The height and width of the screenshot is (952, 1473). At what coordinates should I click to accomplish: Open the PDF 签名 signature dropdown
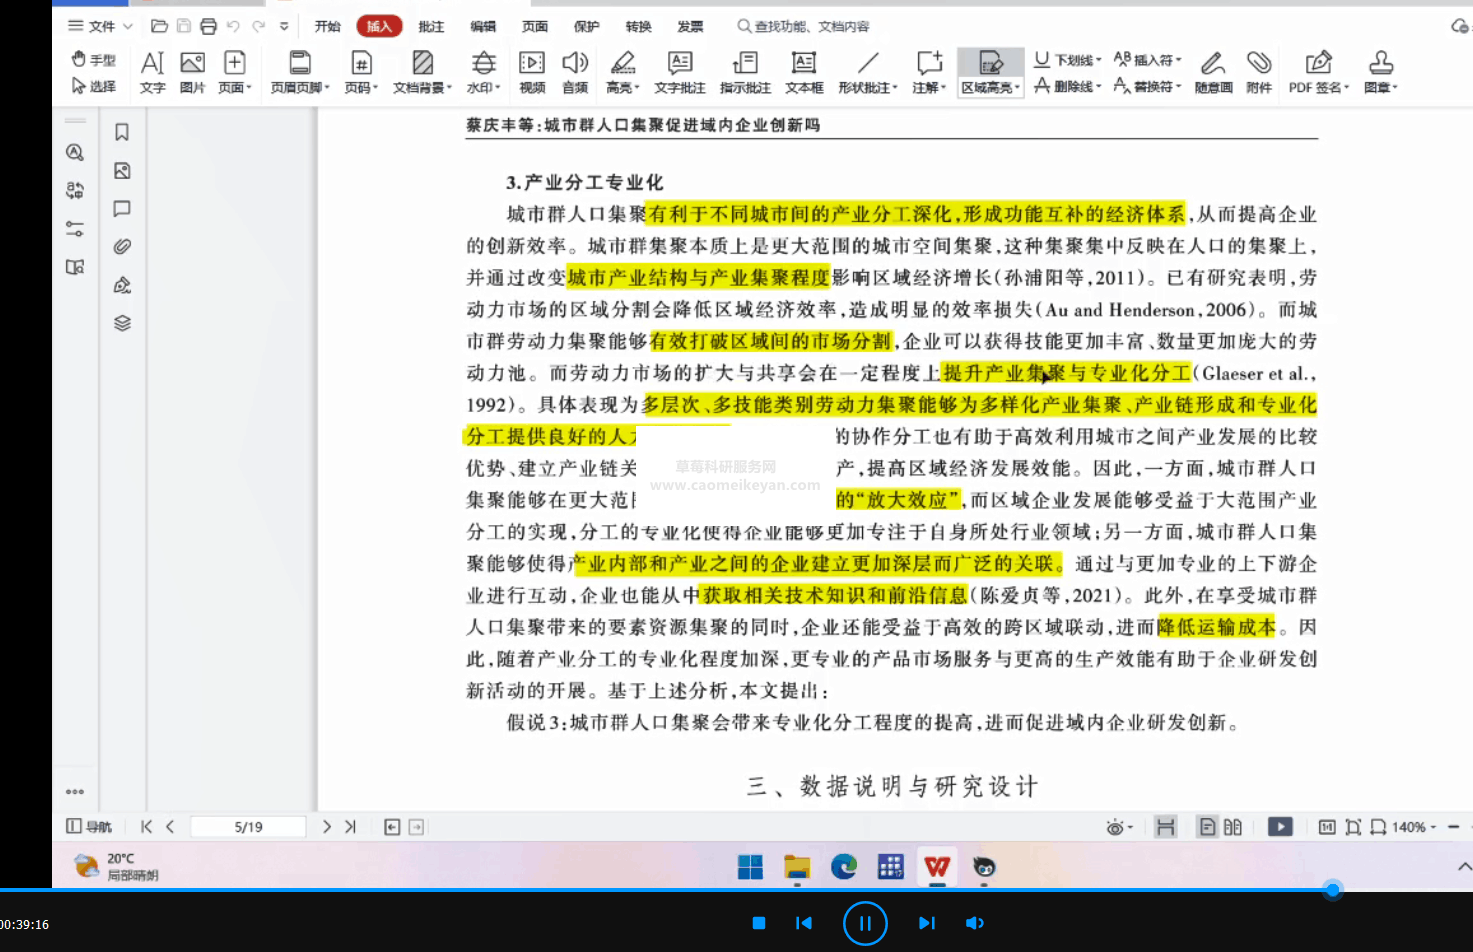(x=1319, y=73)
